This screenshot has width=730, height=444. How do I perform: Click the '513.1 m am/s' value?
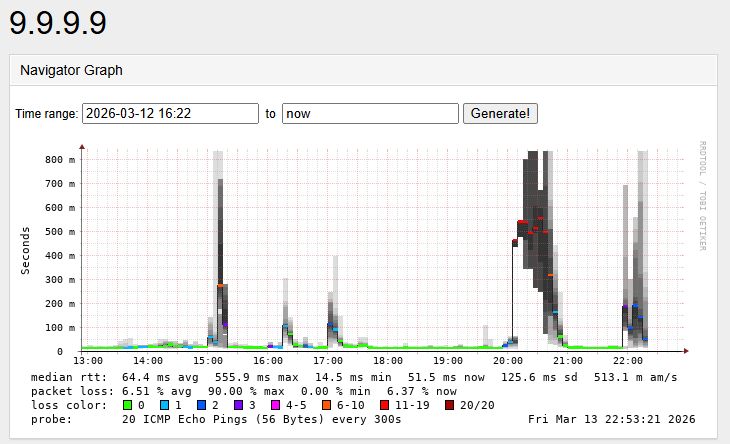(x=635, y=377)
